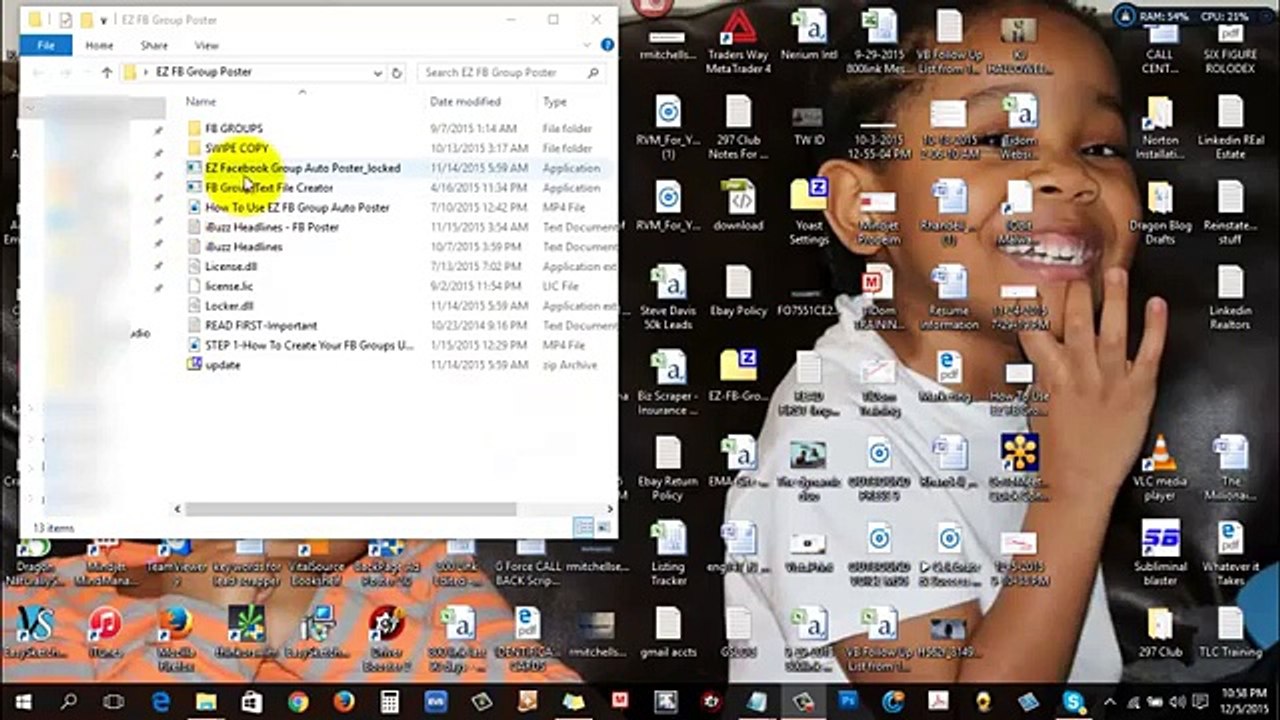Select Locker.dll file
Viewport: 1280px width, 720px height.
coord(229,306)
